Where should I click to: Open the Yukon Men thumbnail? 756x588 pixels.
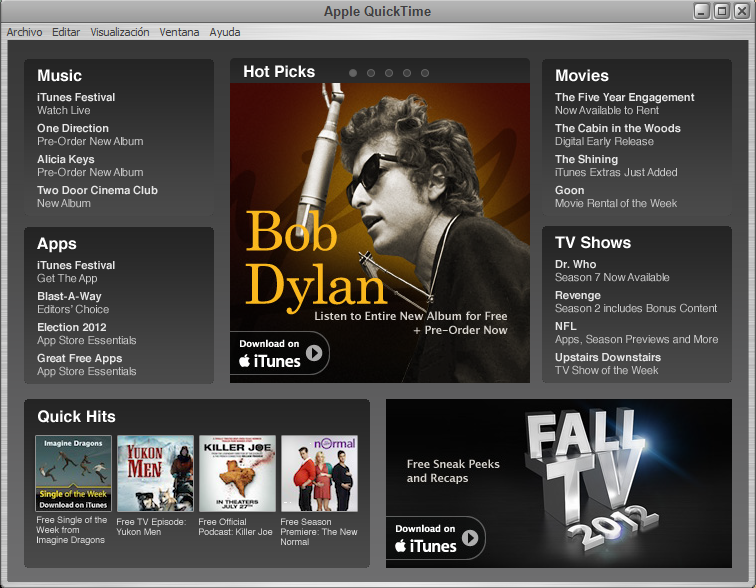(155, 473)
